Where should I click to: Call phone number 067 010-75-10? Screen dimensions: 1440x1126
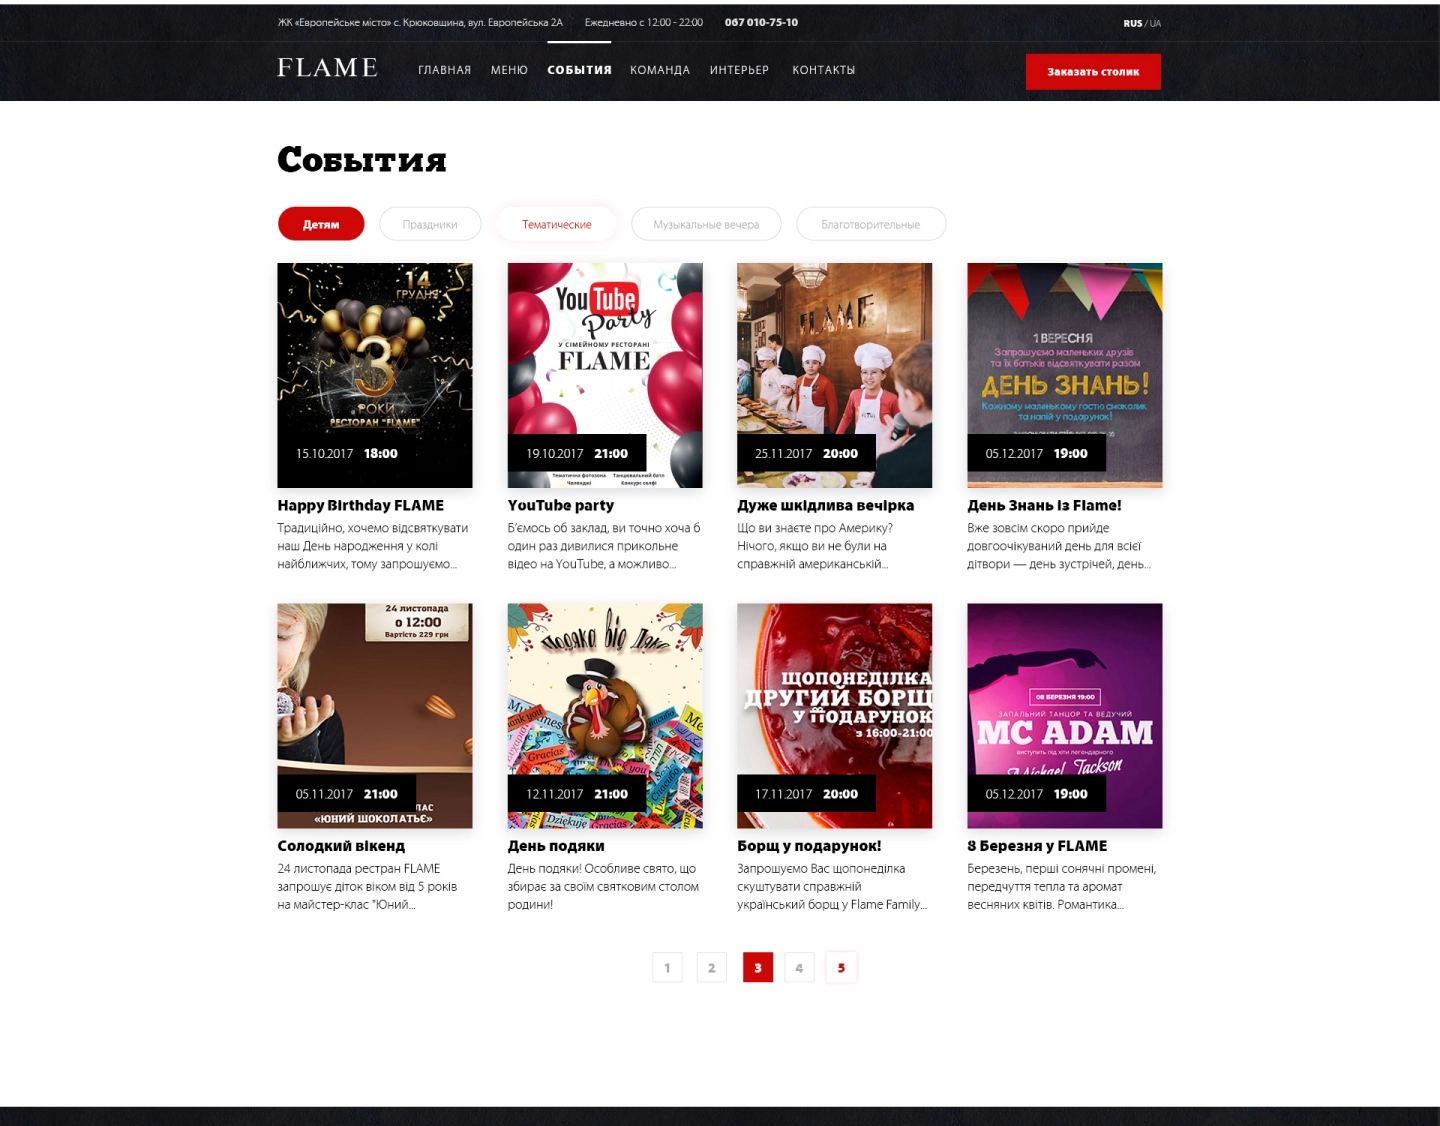761,22
